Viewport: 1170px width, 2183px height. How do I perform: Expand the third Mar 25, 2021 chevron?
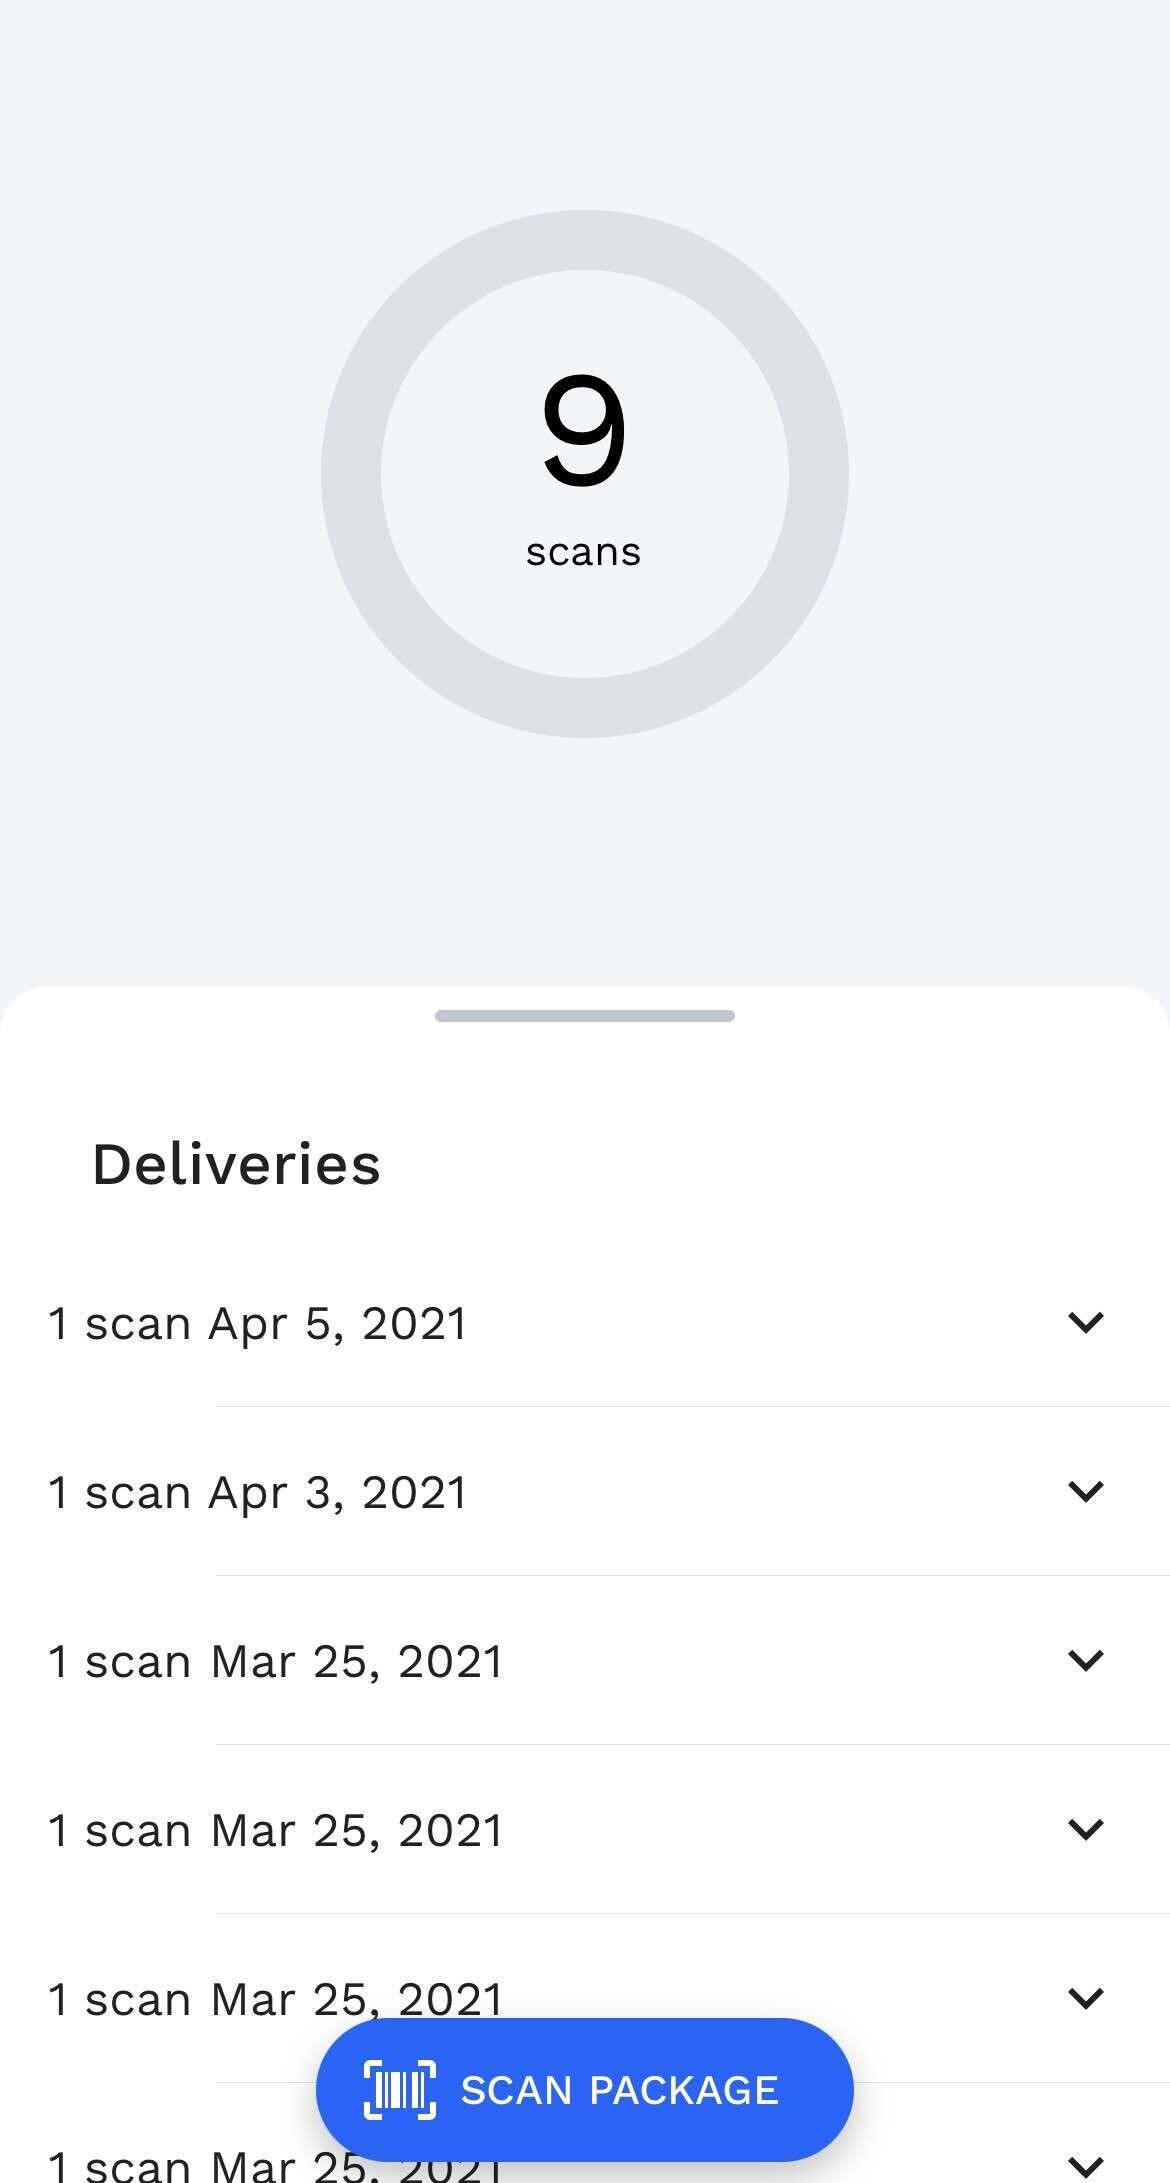tap(1085, 1998)
